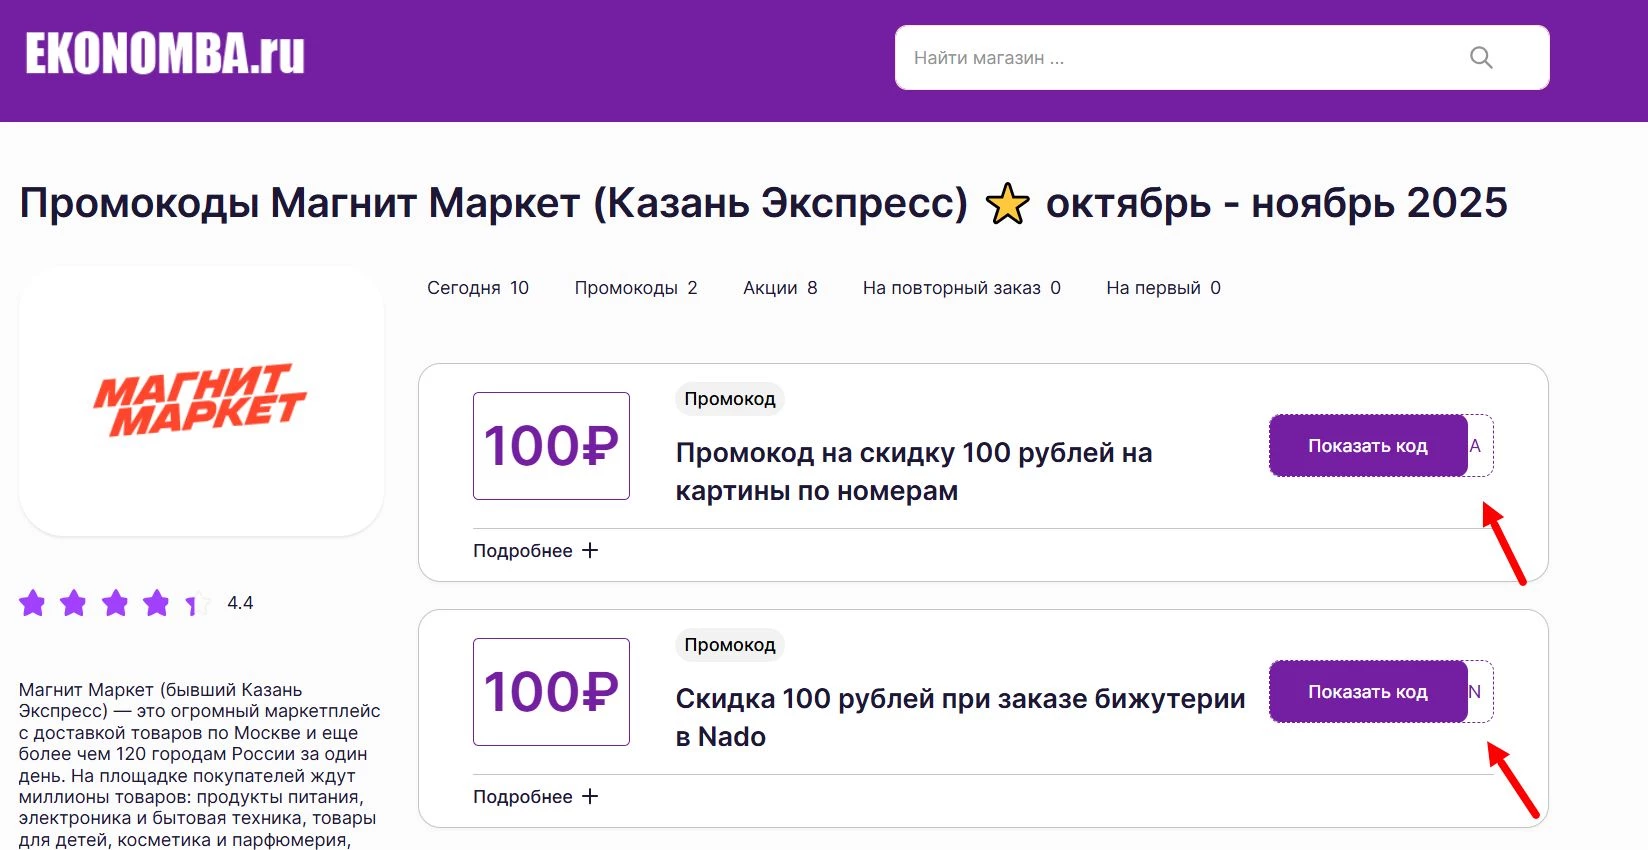Viewport: 1648px width, 850px height.
Task: Open "Скидка 100 рублей при заказе бижутерии" title
Action: click(x=960, y=718)
